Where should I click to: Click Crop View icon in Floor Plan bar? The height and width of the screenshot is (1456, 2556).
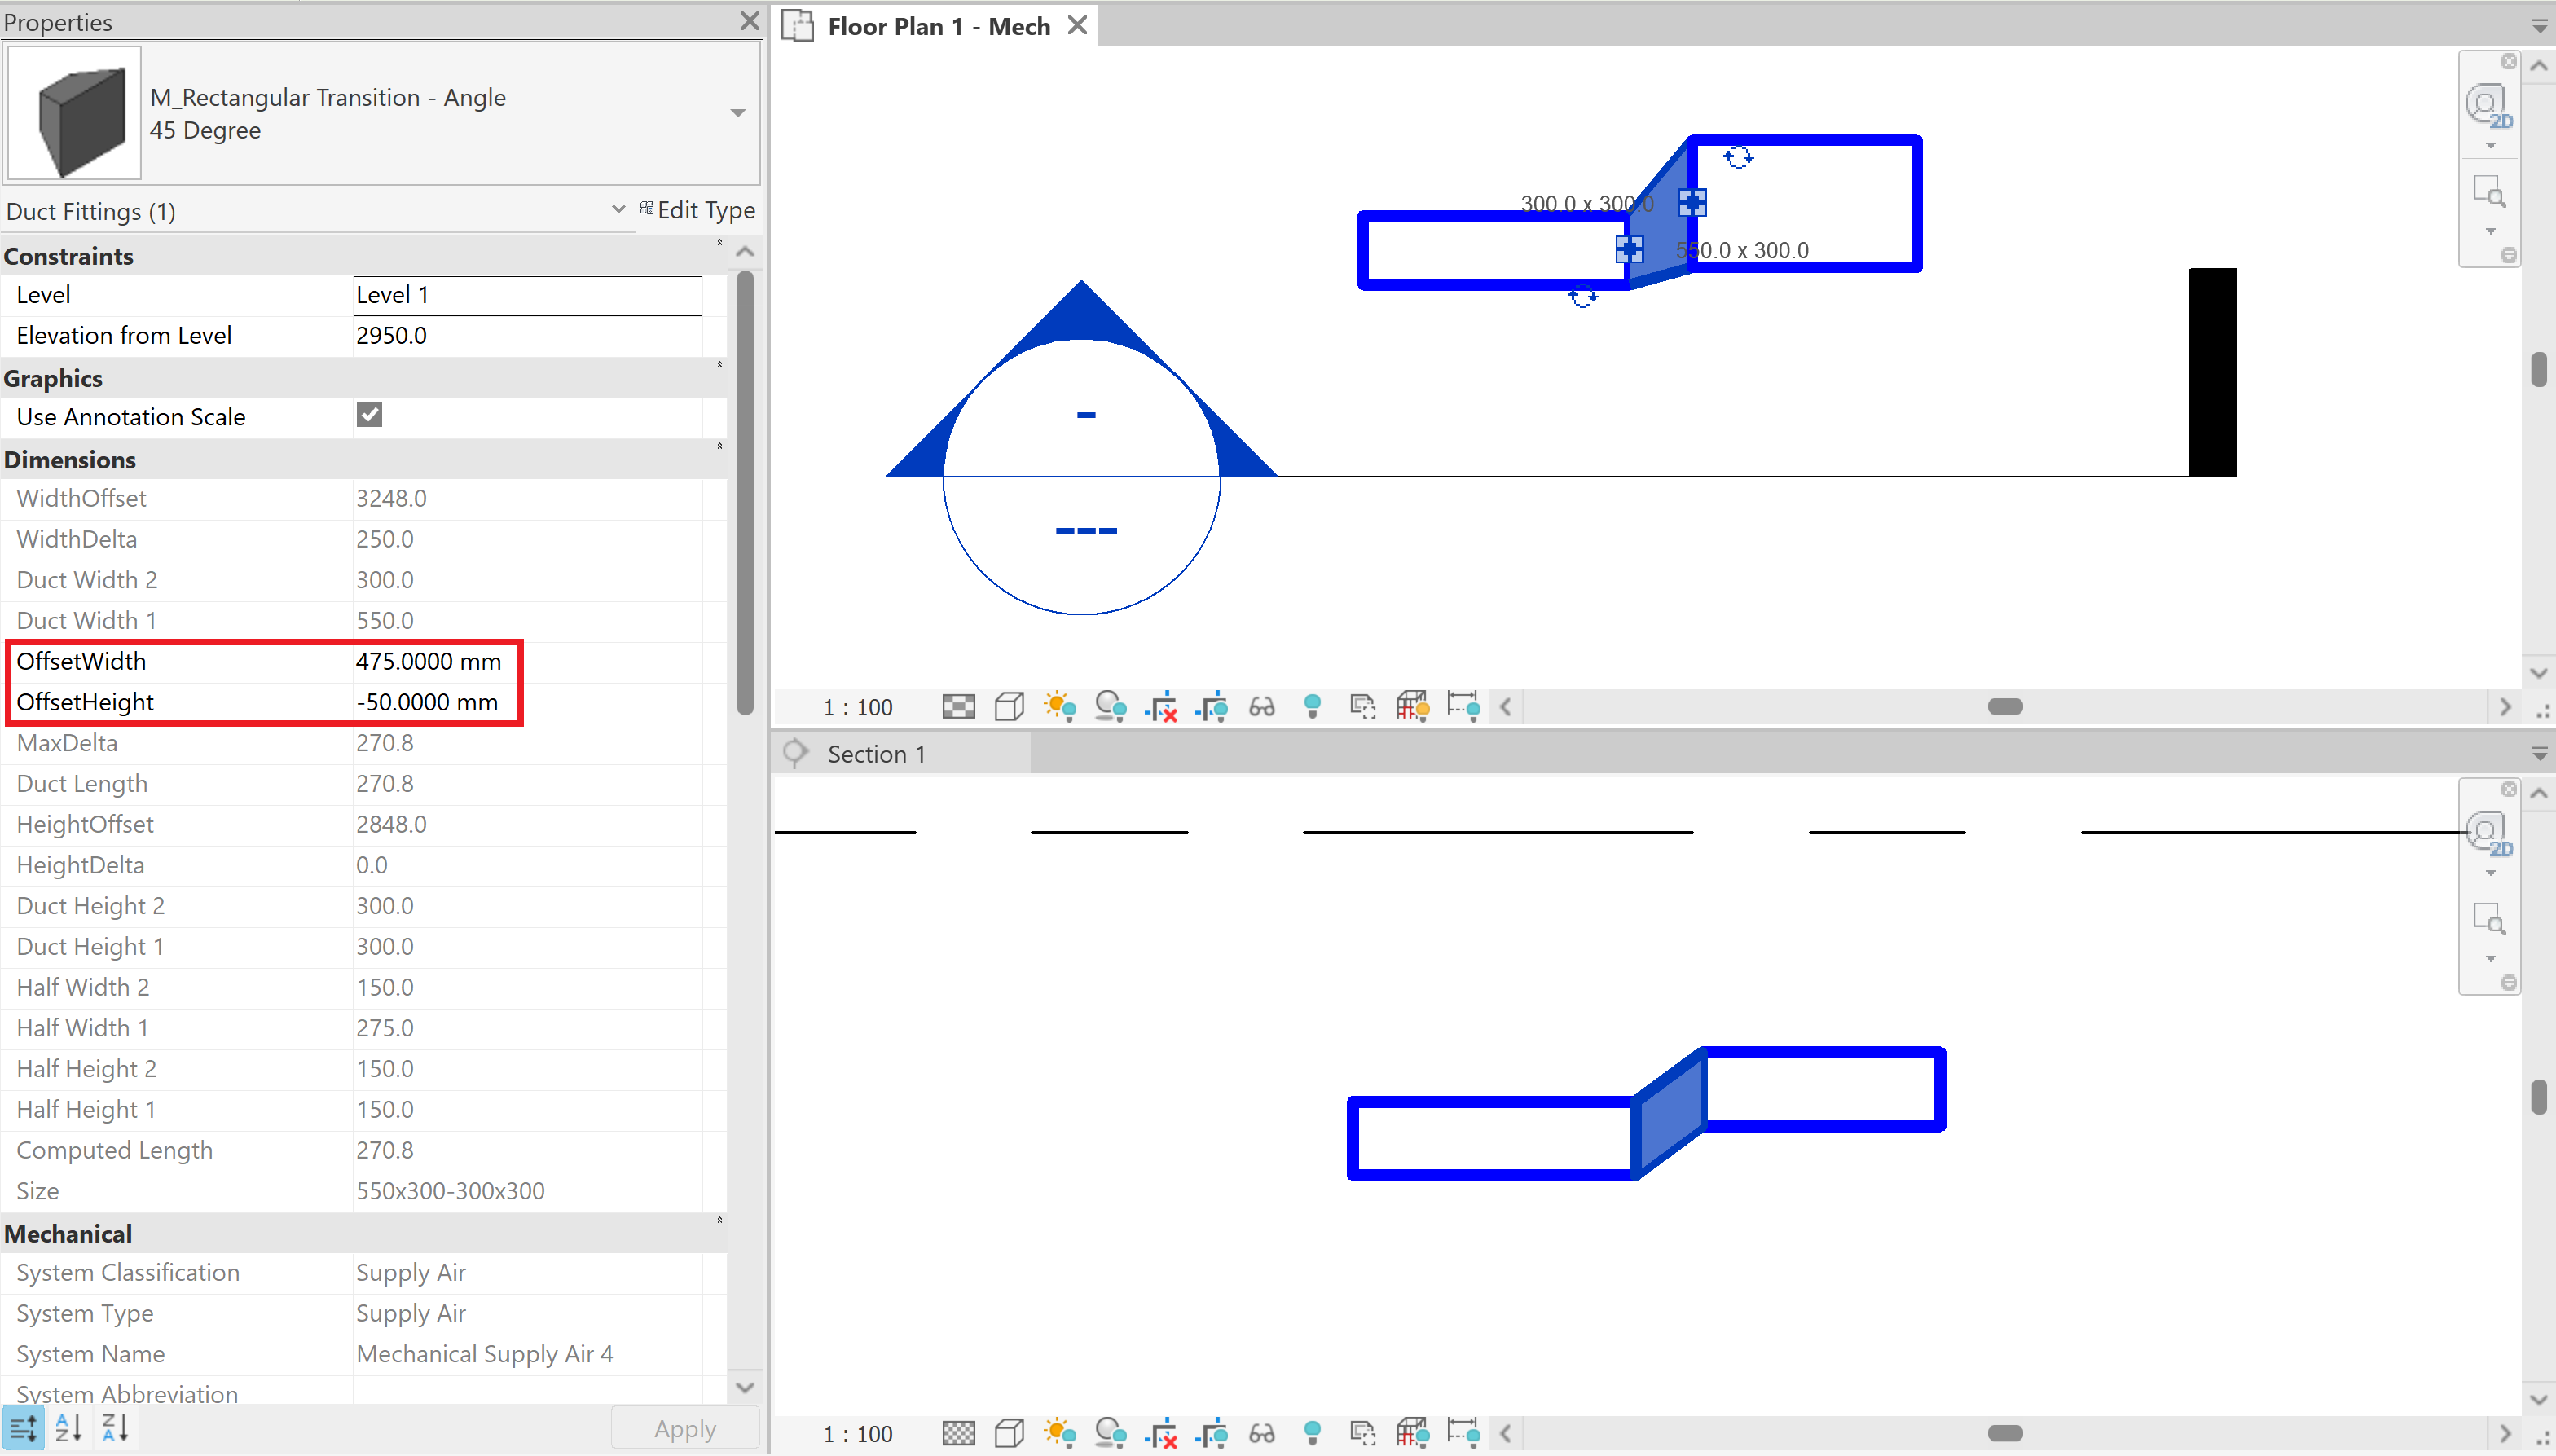[x=1160, y=707]
